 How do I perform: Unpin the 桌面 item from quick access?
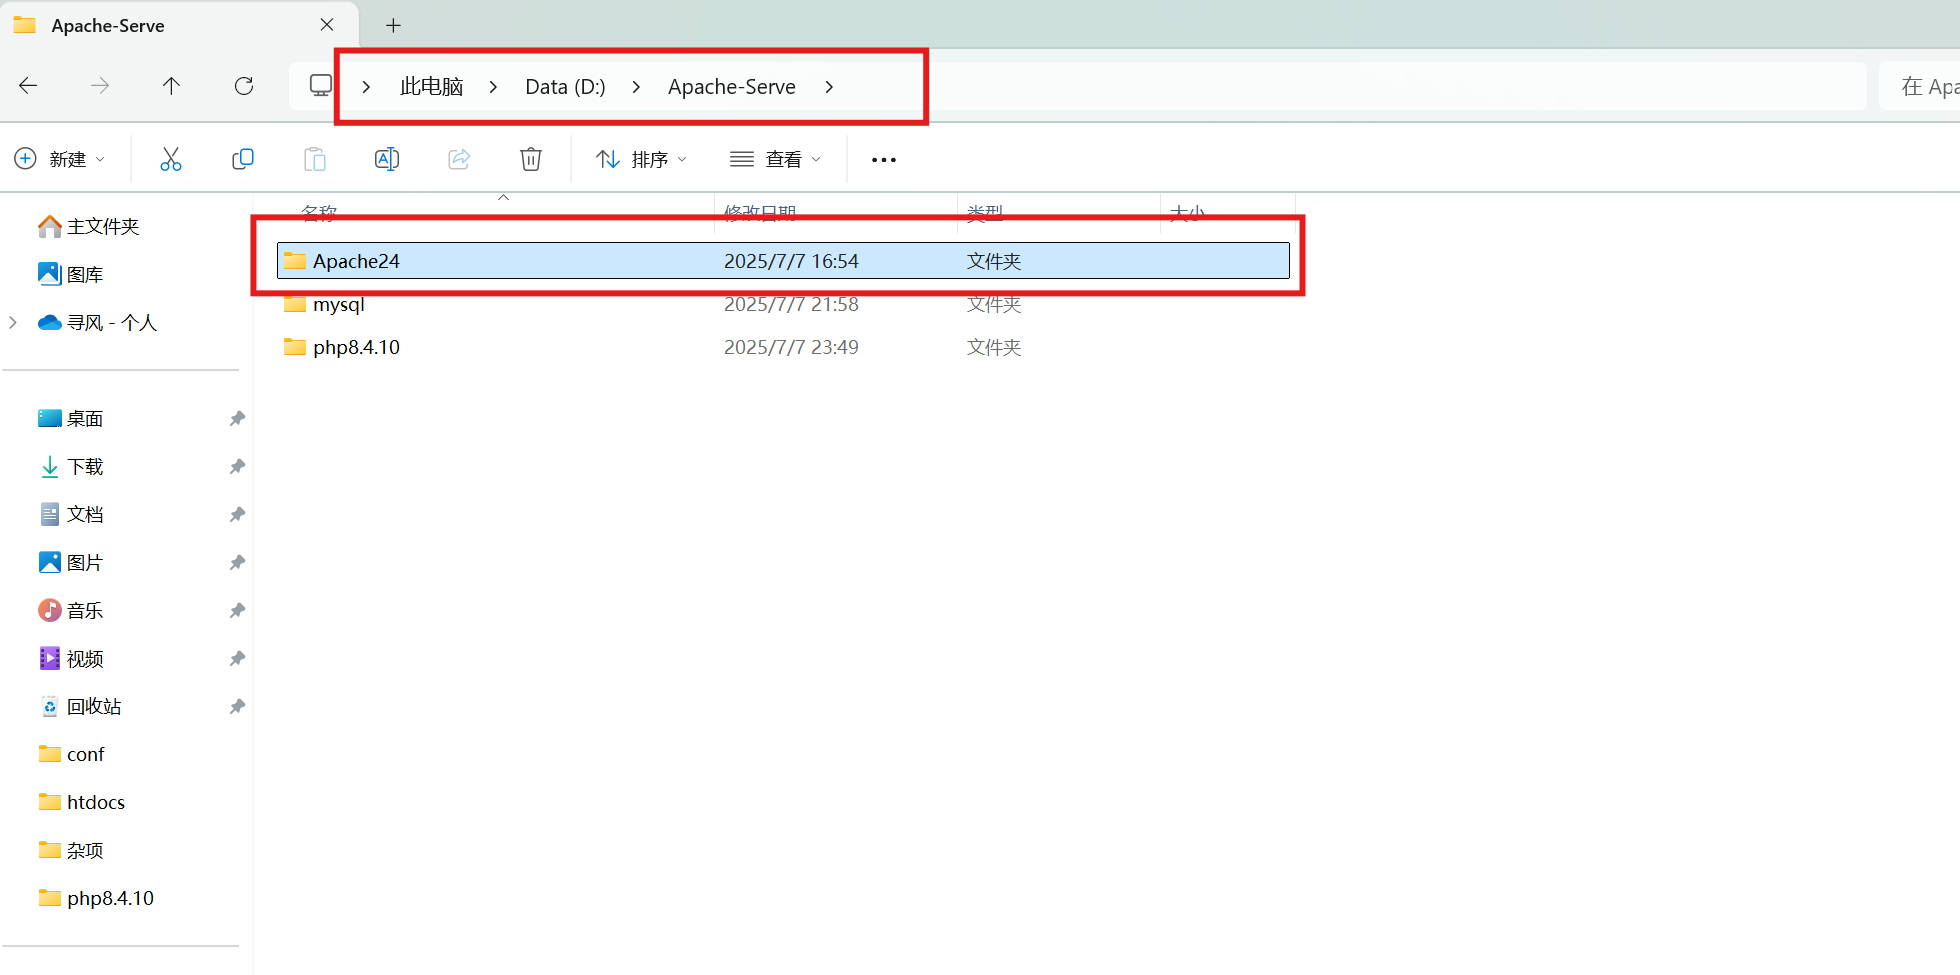237,418
